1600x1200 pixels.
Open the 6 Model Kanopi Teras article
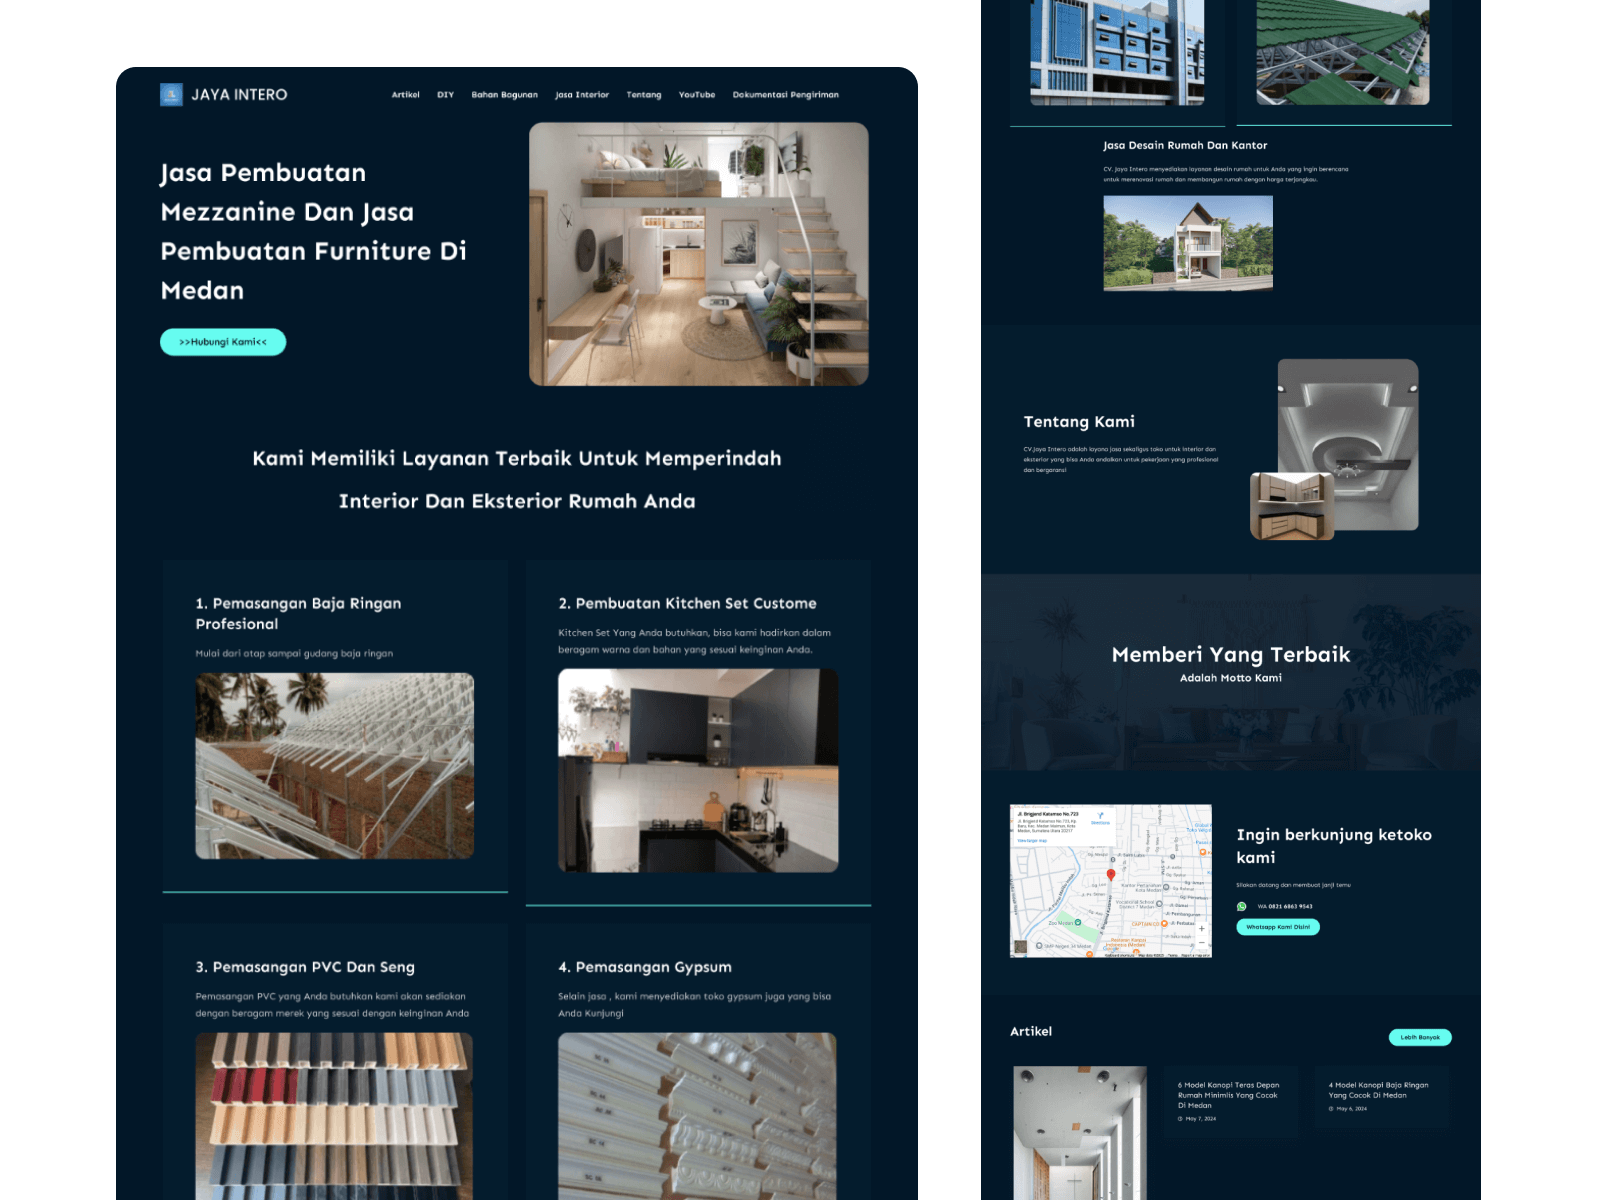(1228, 1095)
